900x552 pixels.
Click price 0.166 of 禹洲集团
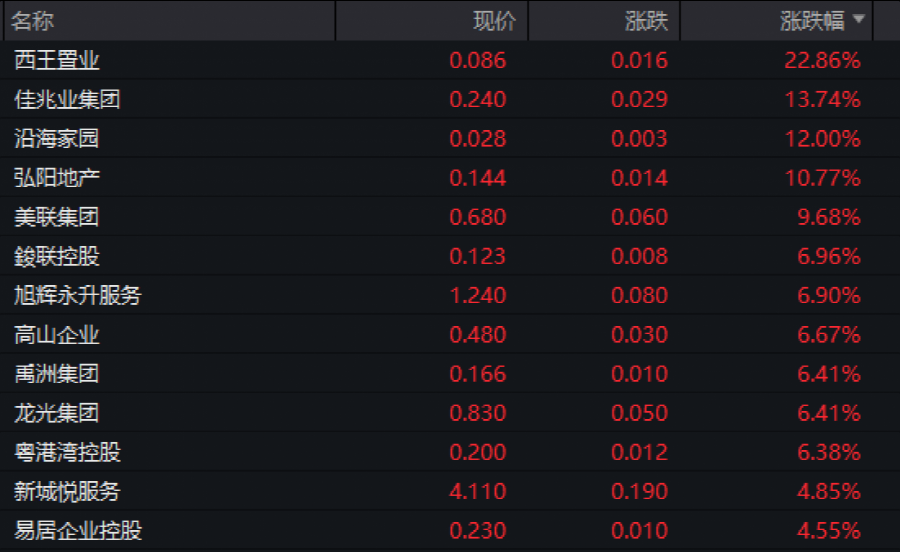pyautogui.click(x=478, y=374)
